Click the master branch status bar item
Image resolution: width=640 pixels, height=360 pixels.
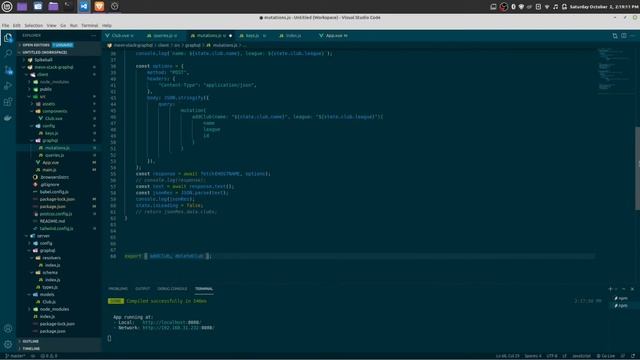point(16,356)
